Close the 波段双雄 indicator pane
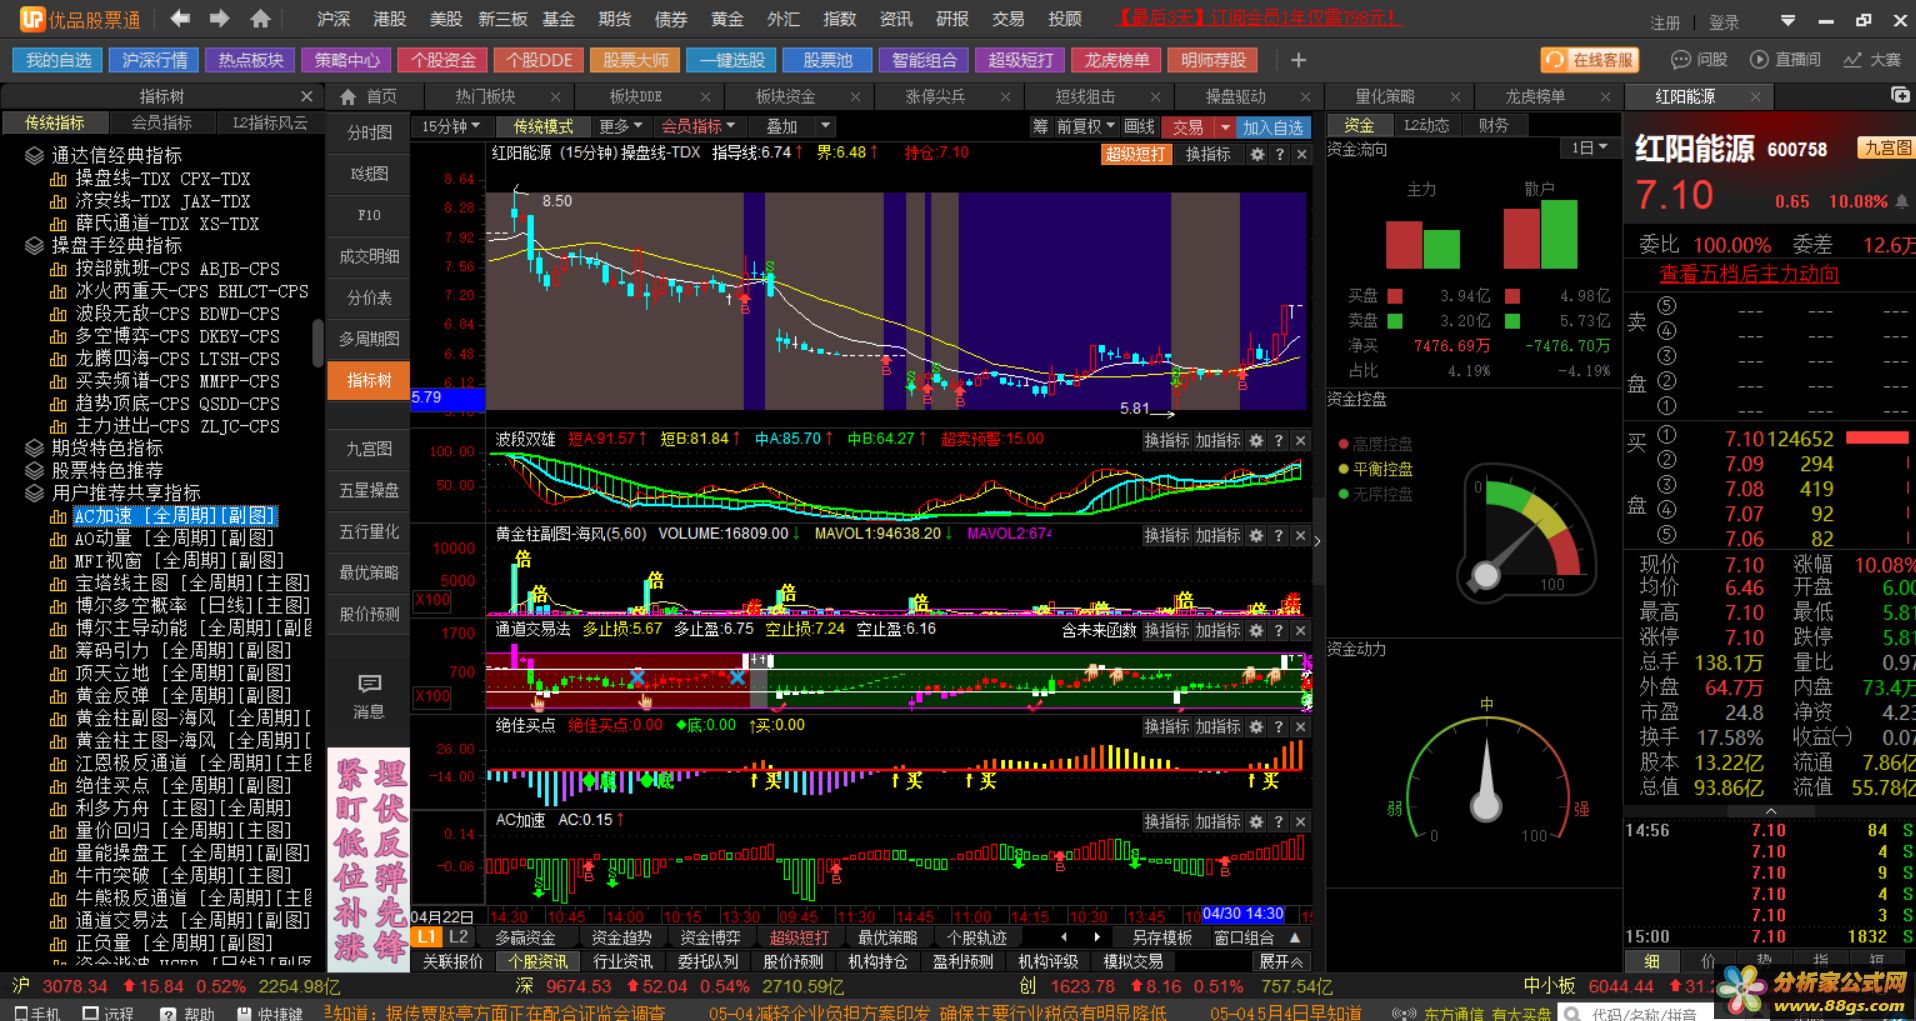 pos(1300,440)
